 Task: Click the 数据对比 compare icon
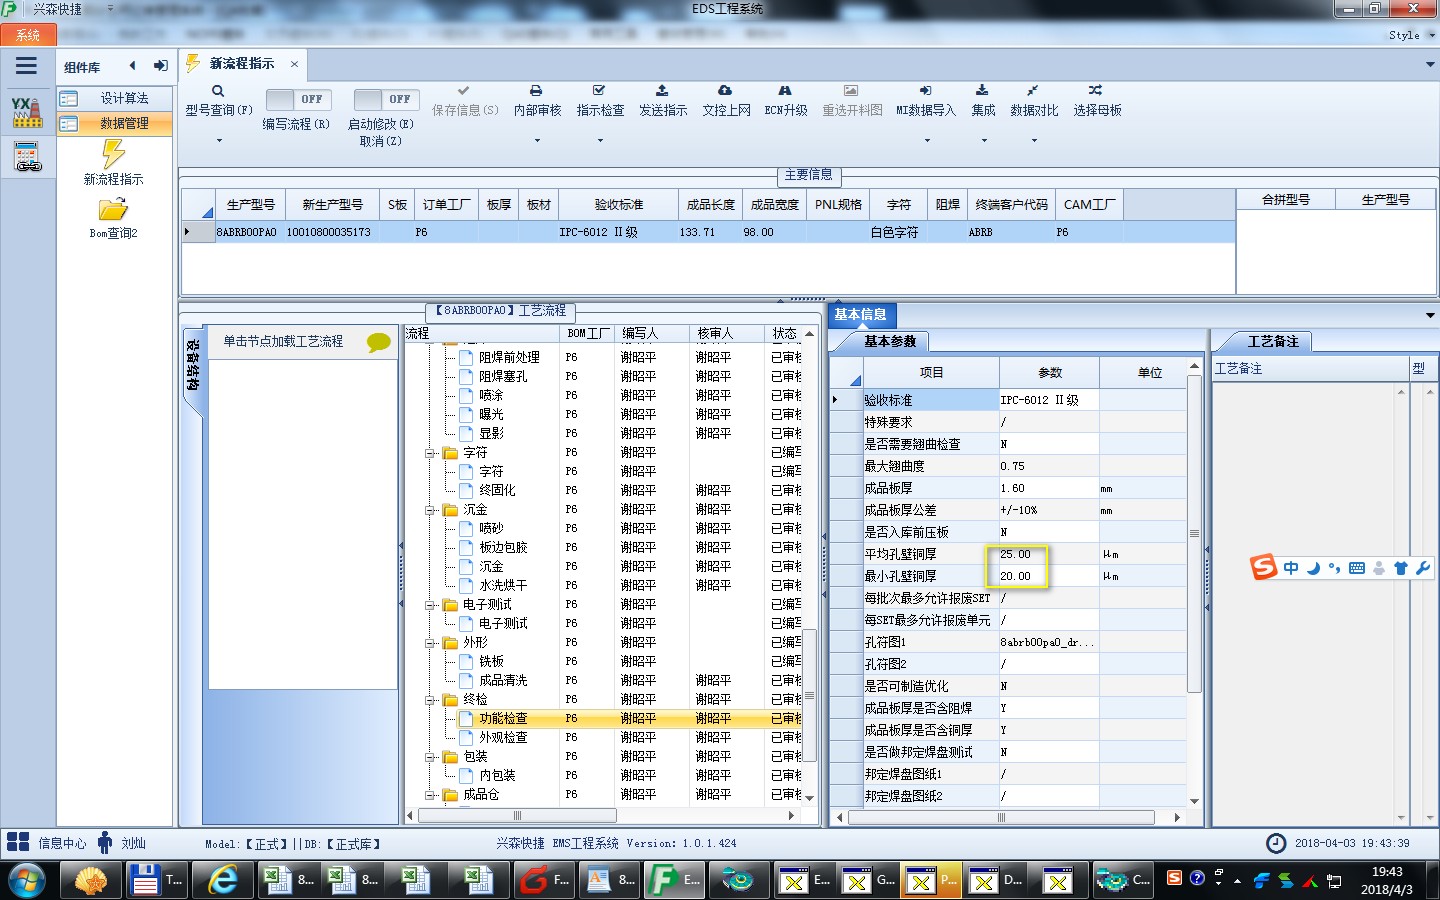(1033, 91)
